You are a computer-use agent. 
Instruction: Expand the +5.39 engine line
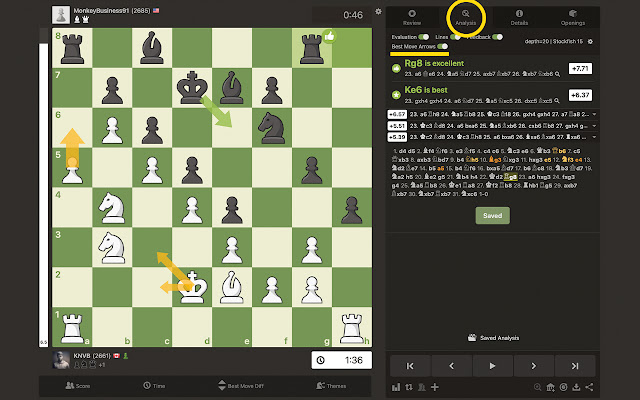(x=594, y=137)
